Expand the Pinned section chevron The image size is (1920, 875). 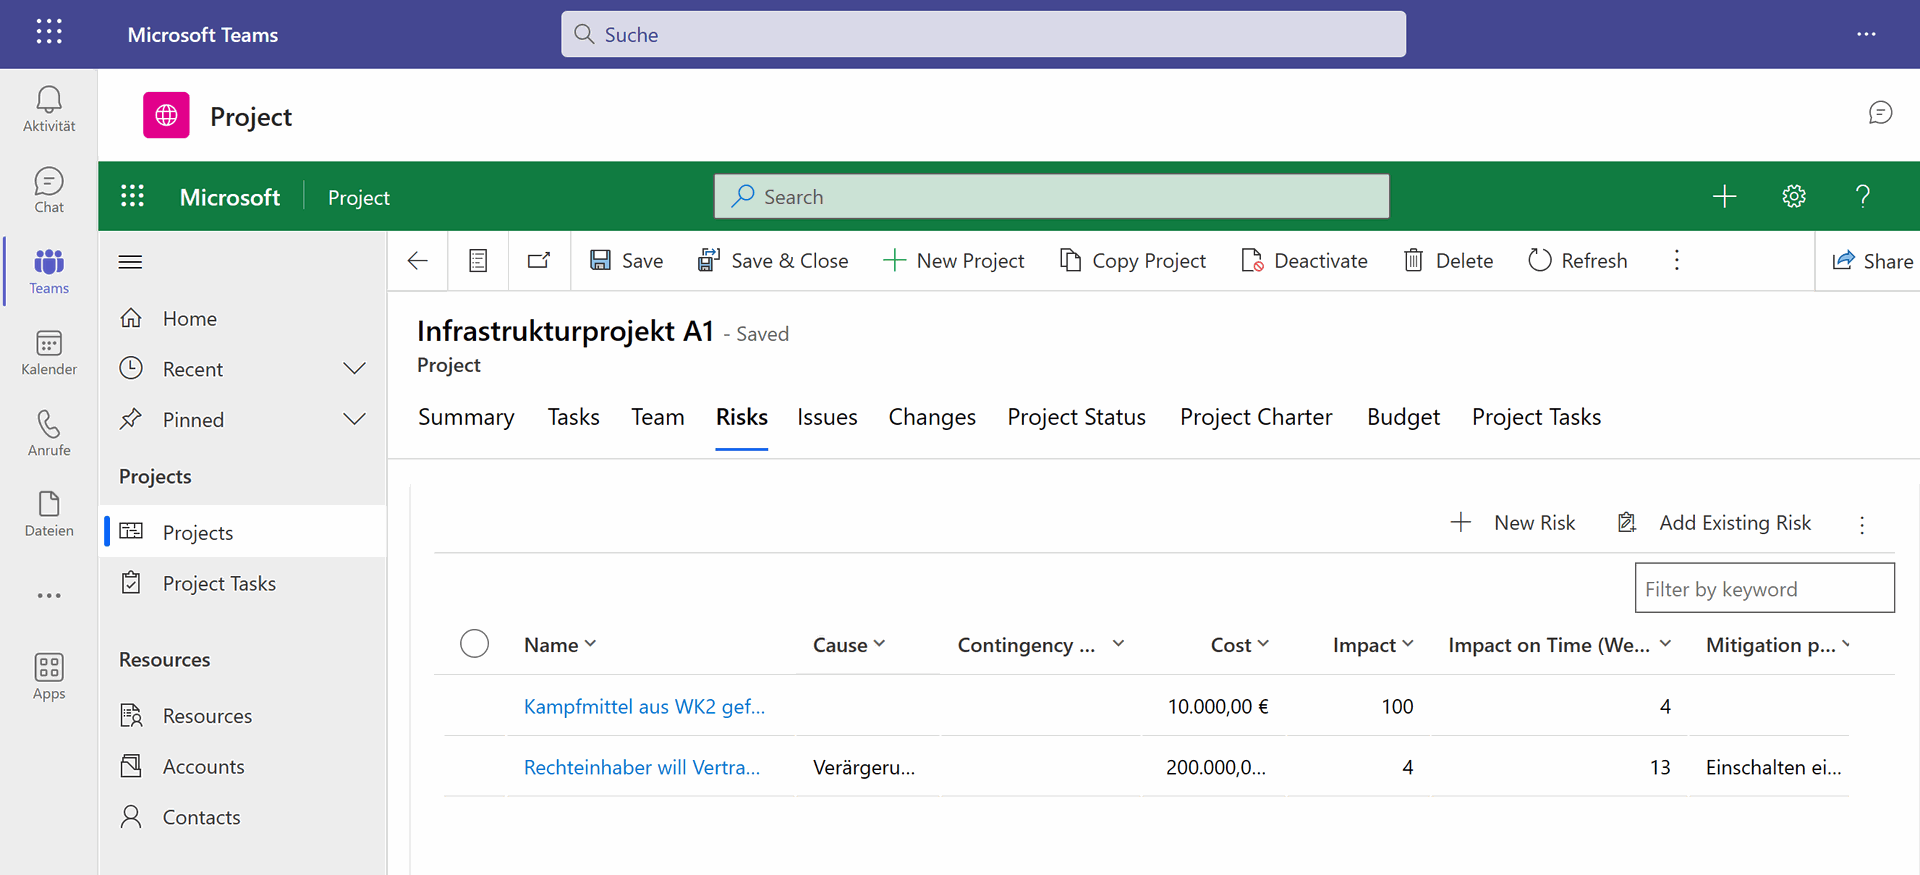354,419
